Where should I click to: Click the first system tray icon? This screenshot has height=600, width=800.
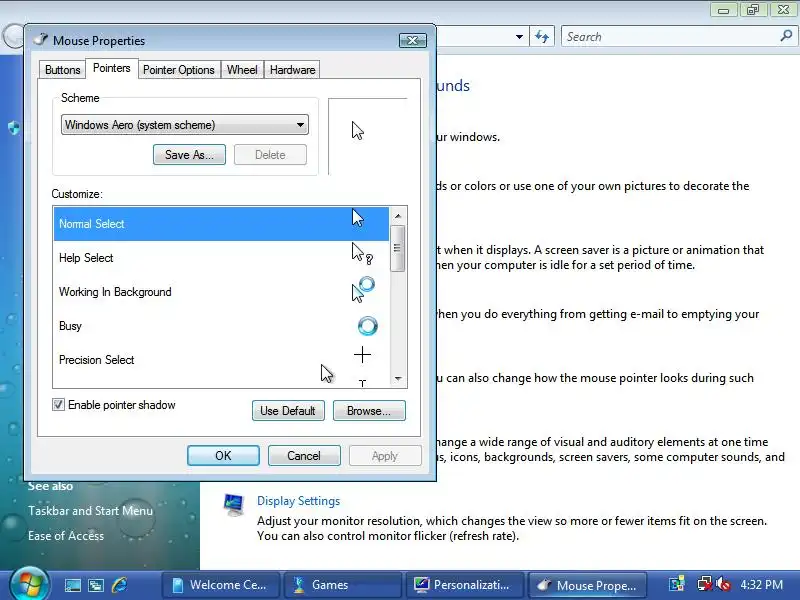(x=677, y=584)
